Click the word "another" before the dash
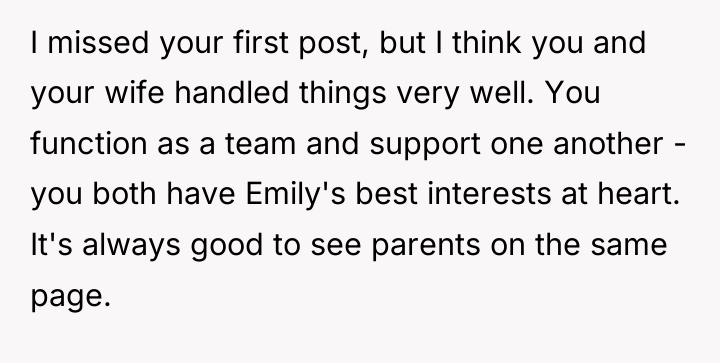This screenshot has width=720, height=363. [608, 143]
